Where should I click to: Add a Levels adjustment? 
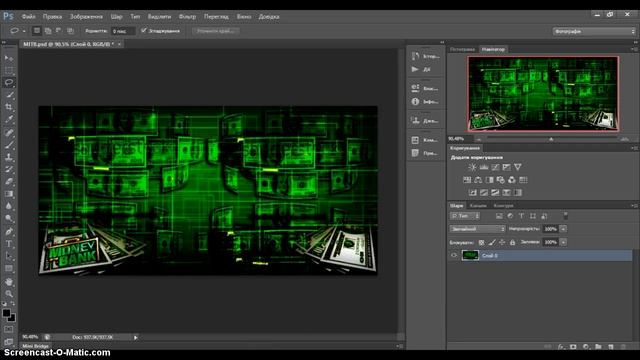[484, 167]
